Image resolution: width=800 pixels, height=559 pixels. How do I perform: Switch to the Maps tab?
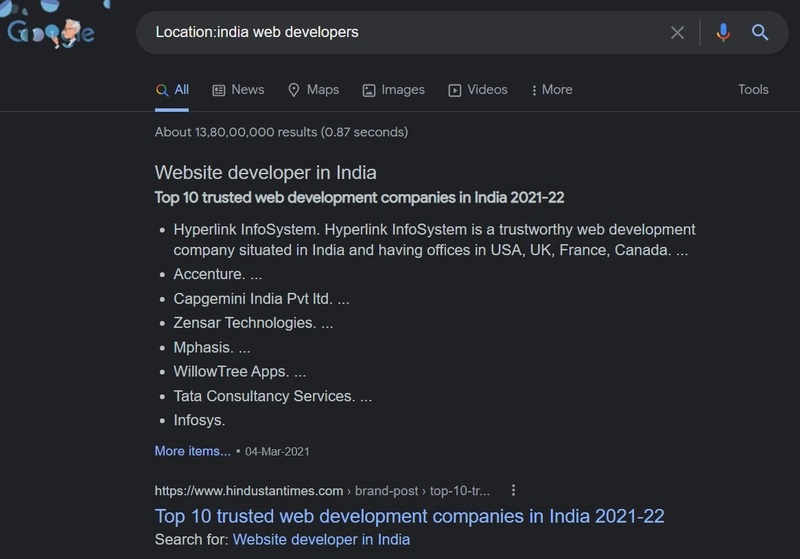point(313,90)
